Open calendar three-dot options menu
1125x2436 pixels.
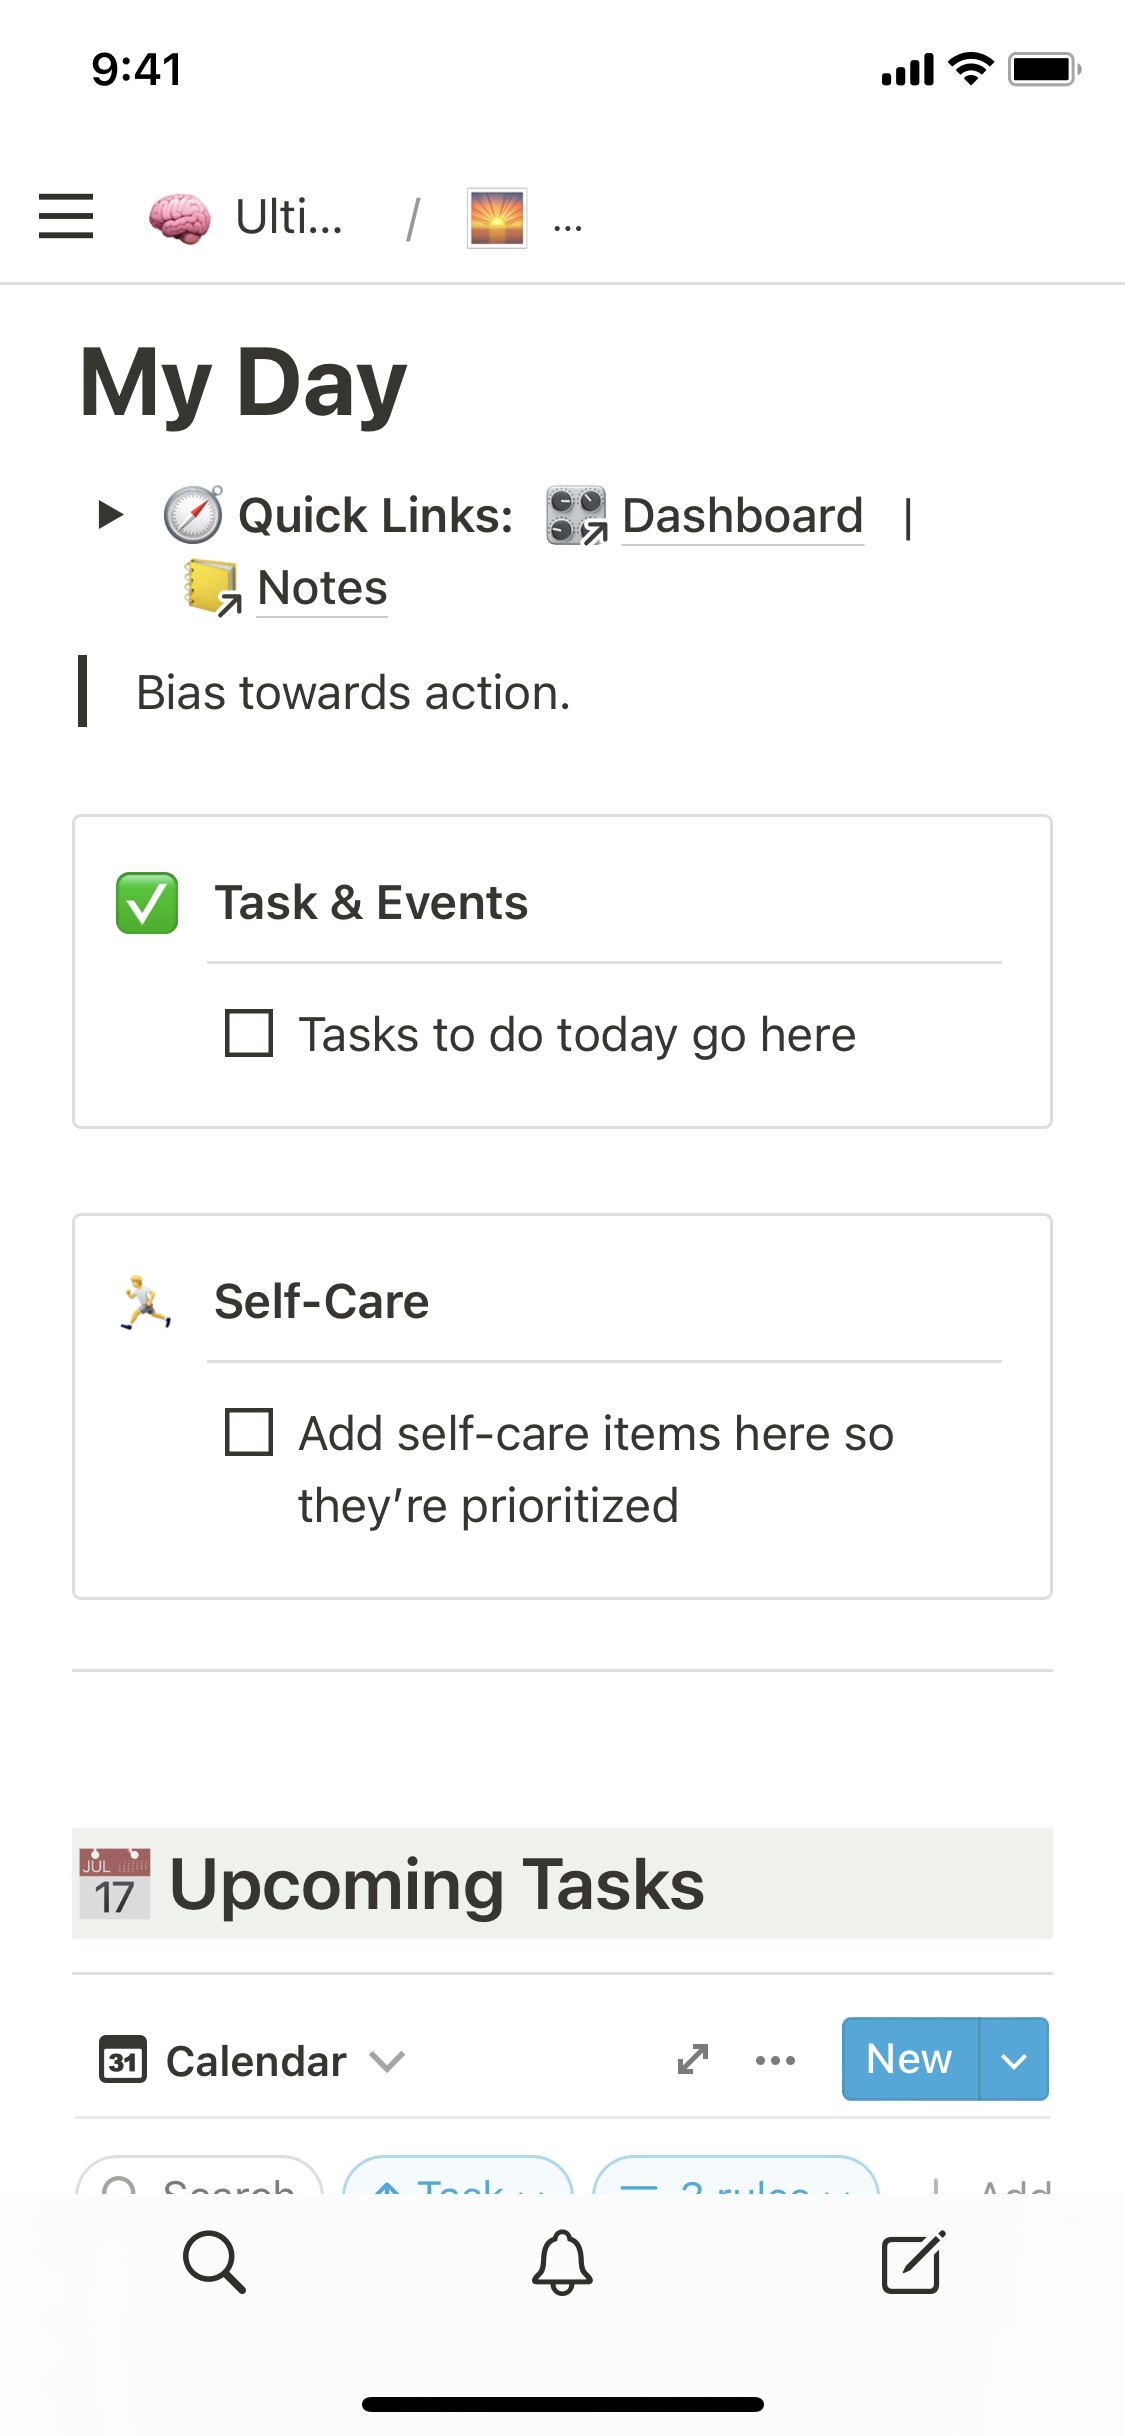coord(775,2060)
